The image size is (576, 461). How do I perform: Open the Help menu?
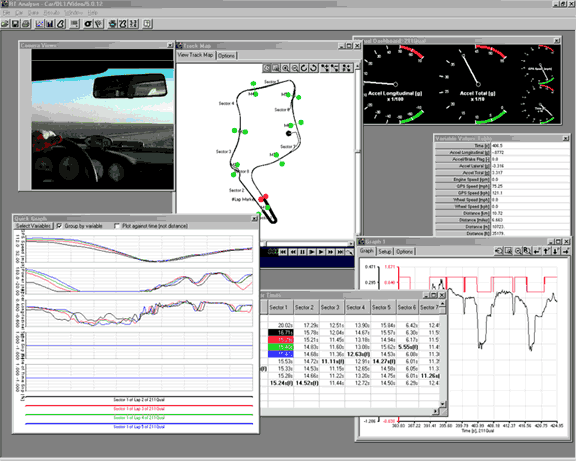tap(93, 13)
